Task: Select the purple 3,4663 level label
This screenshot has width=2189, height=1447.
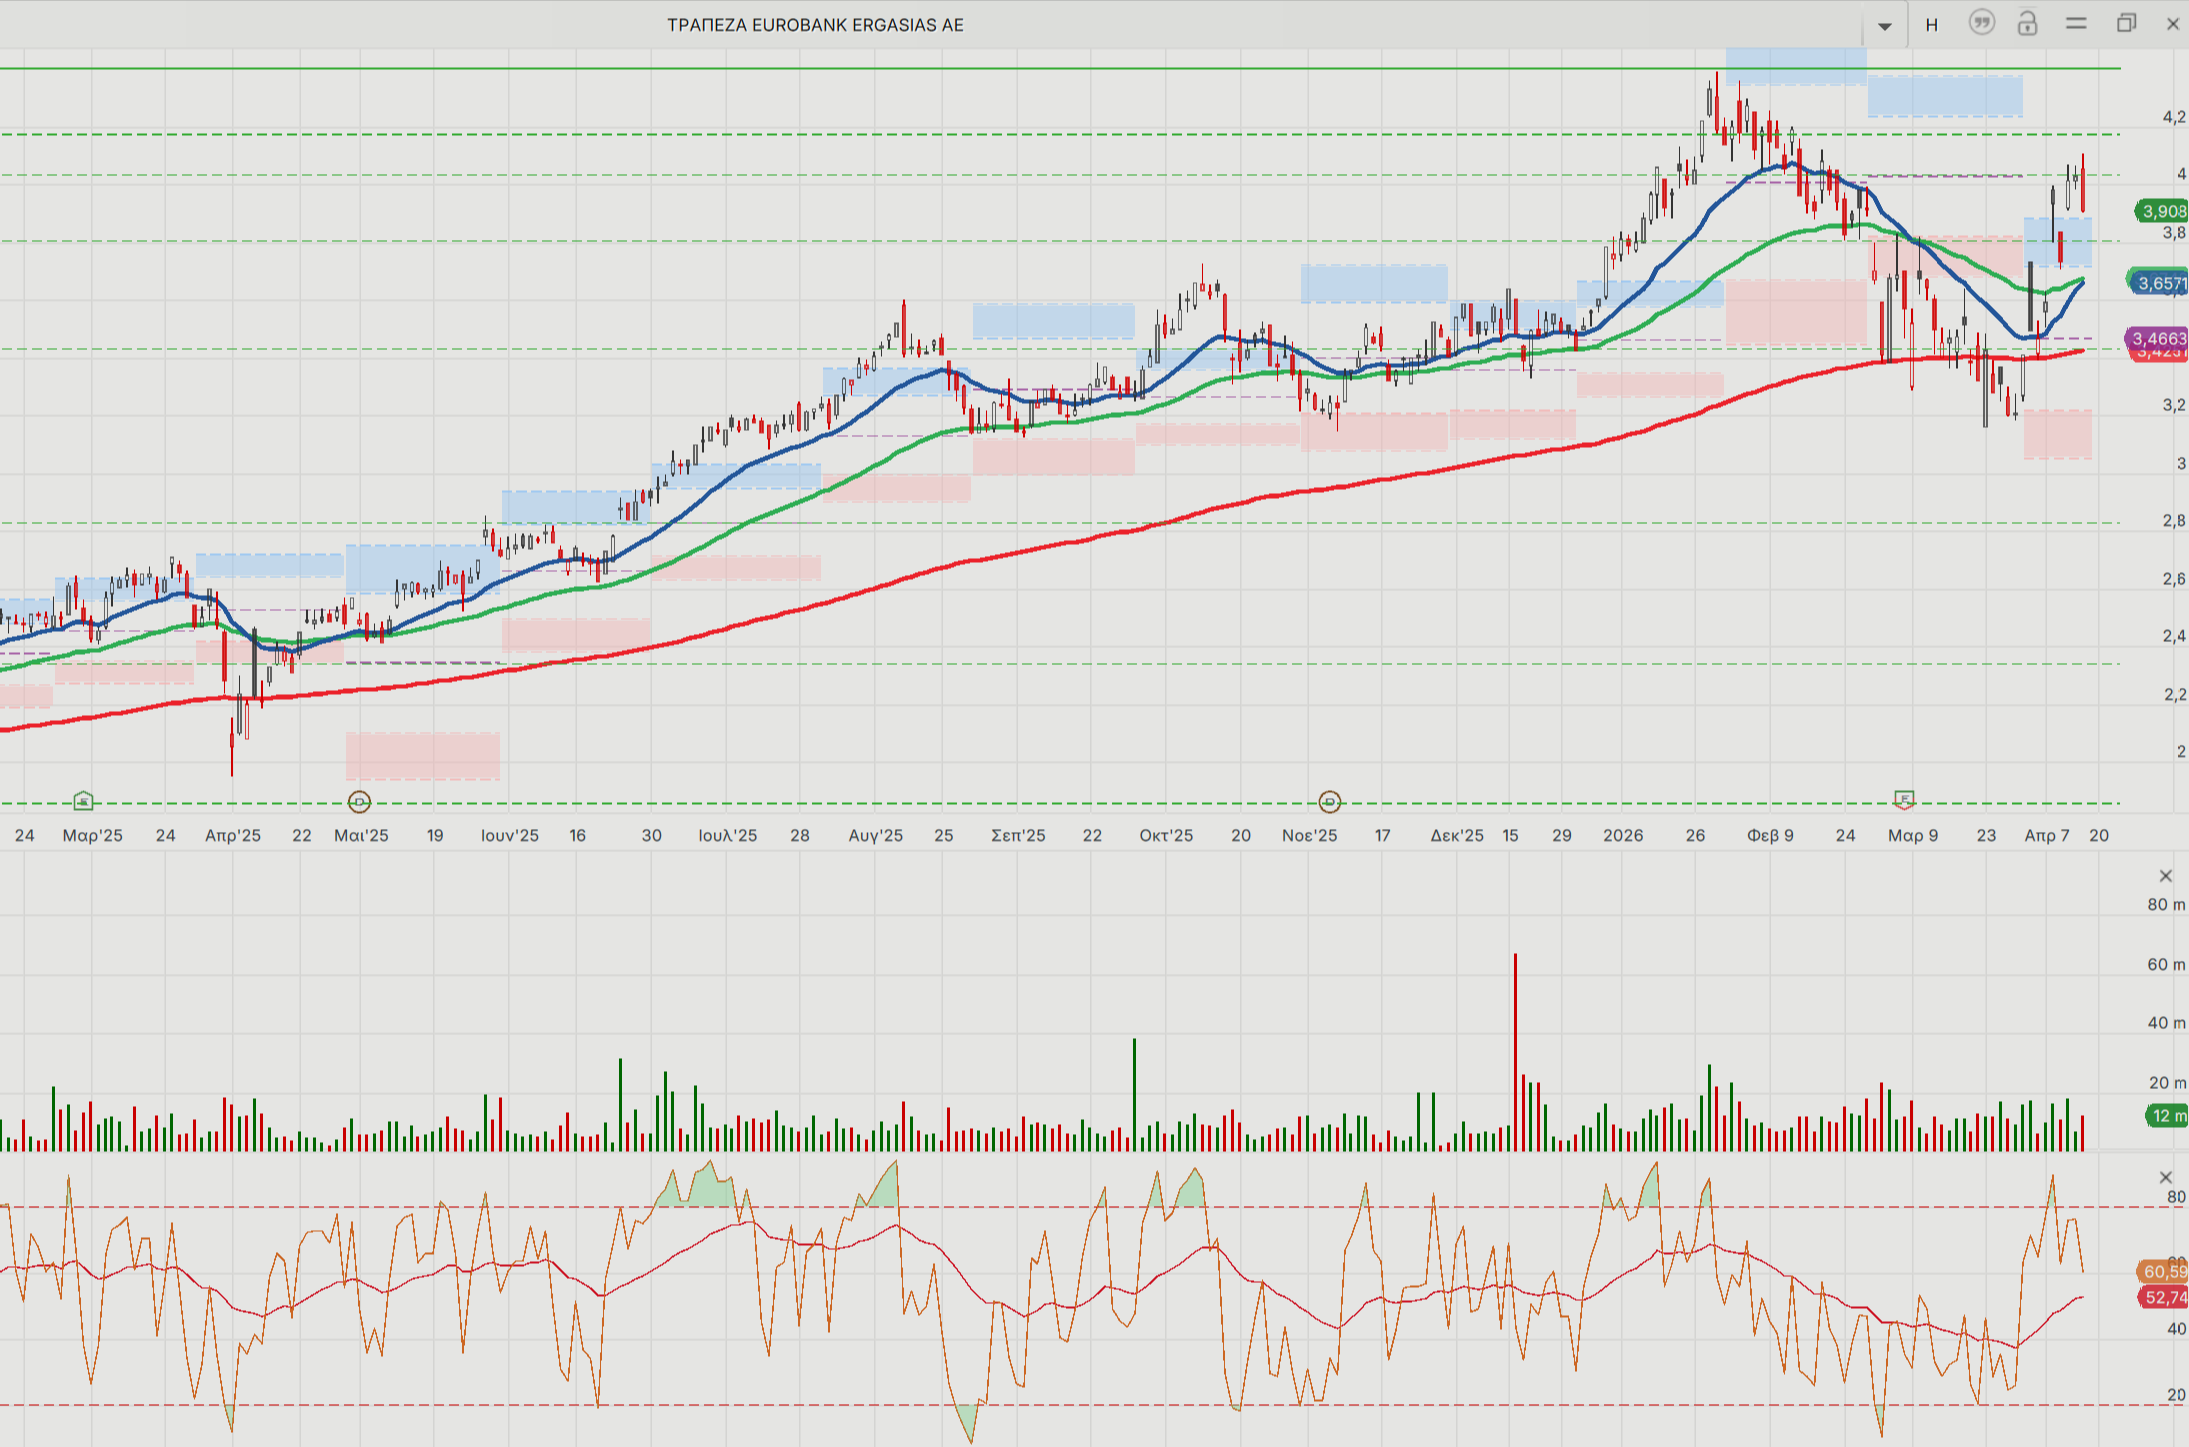Action: [x=2158, y=339]
